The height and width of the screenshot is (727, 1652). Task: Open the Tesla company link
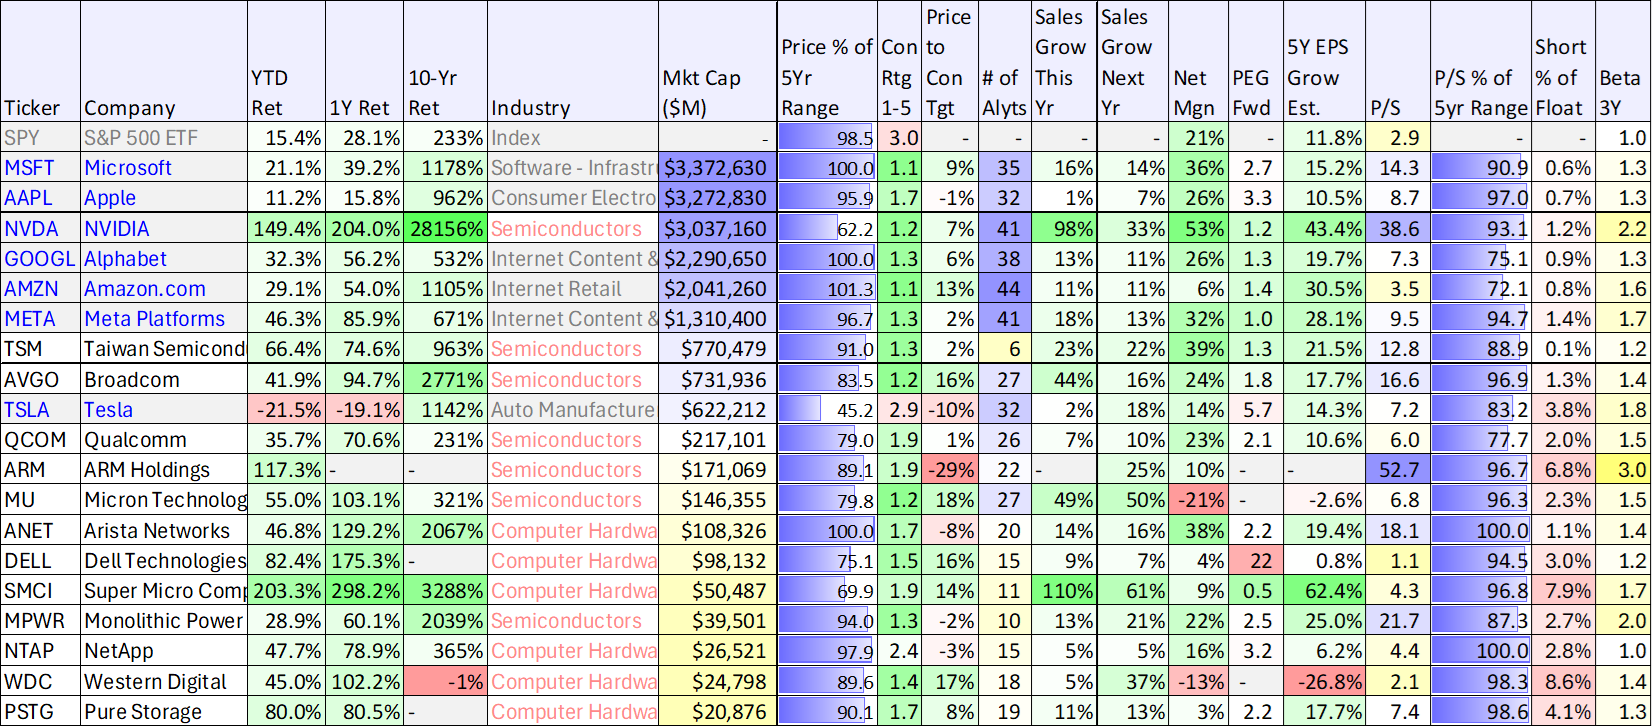click(108, 410)
